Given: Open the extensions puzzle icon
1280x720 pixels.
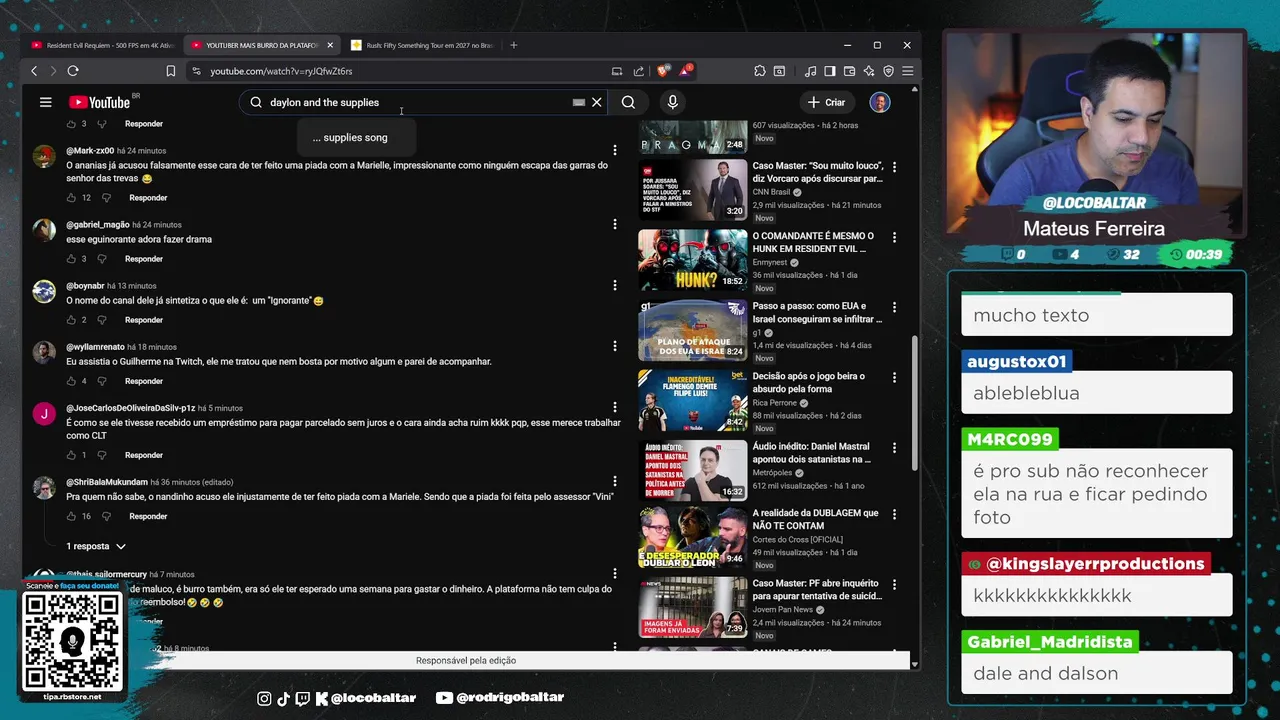Looking at the screenshot, I should 760,71.
